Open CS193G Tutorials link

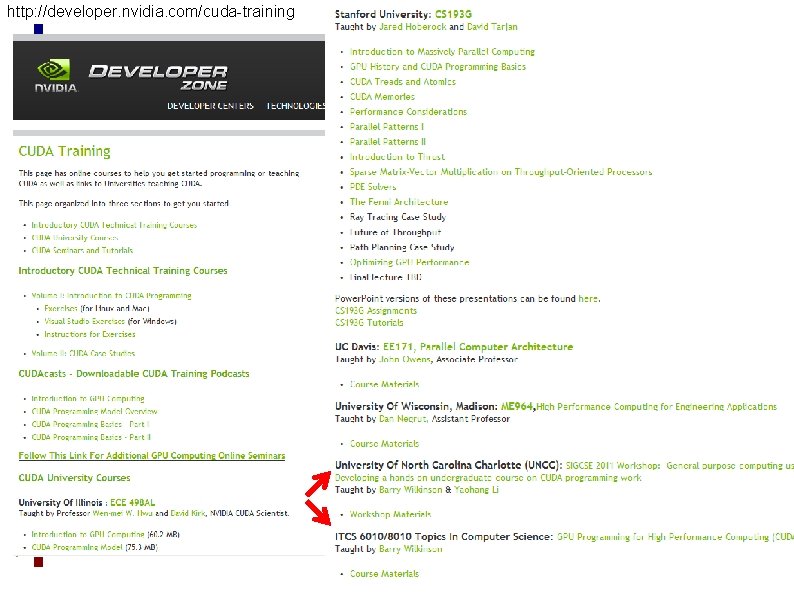tap(369, 323)
